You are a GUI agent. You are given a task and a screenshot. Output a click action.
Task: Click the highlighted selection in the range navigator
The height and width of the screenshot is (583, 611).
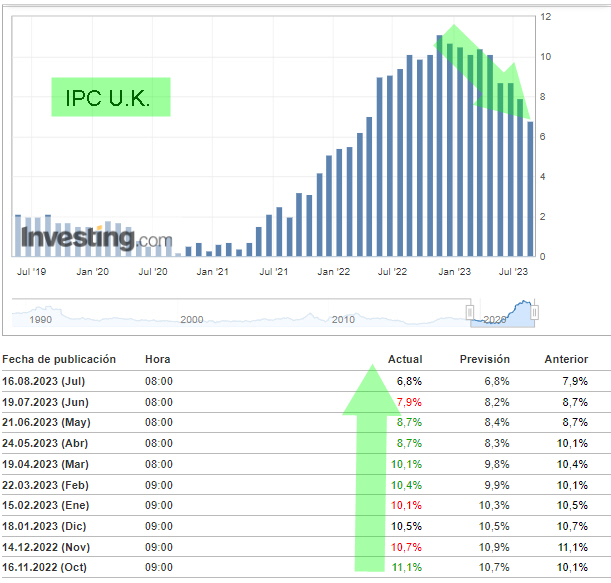[503, 313]
